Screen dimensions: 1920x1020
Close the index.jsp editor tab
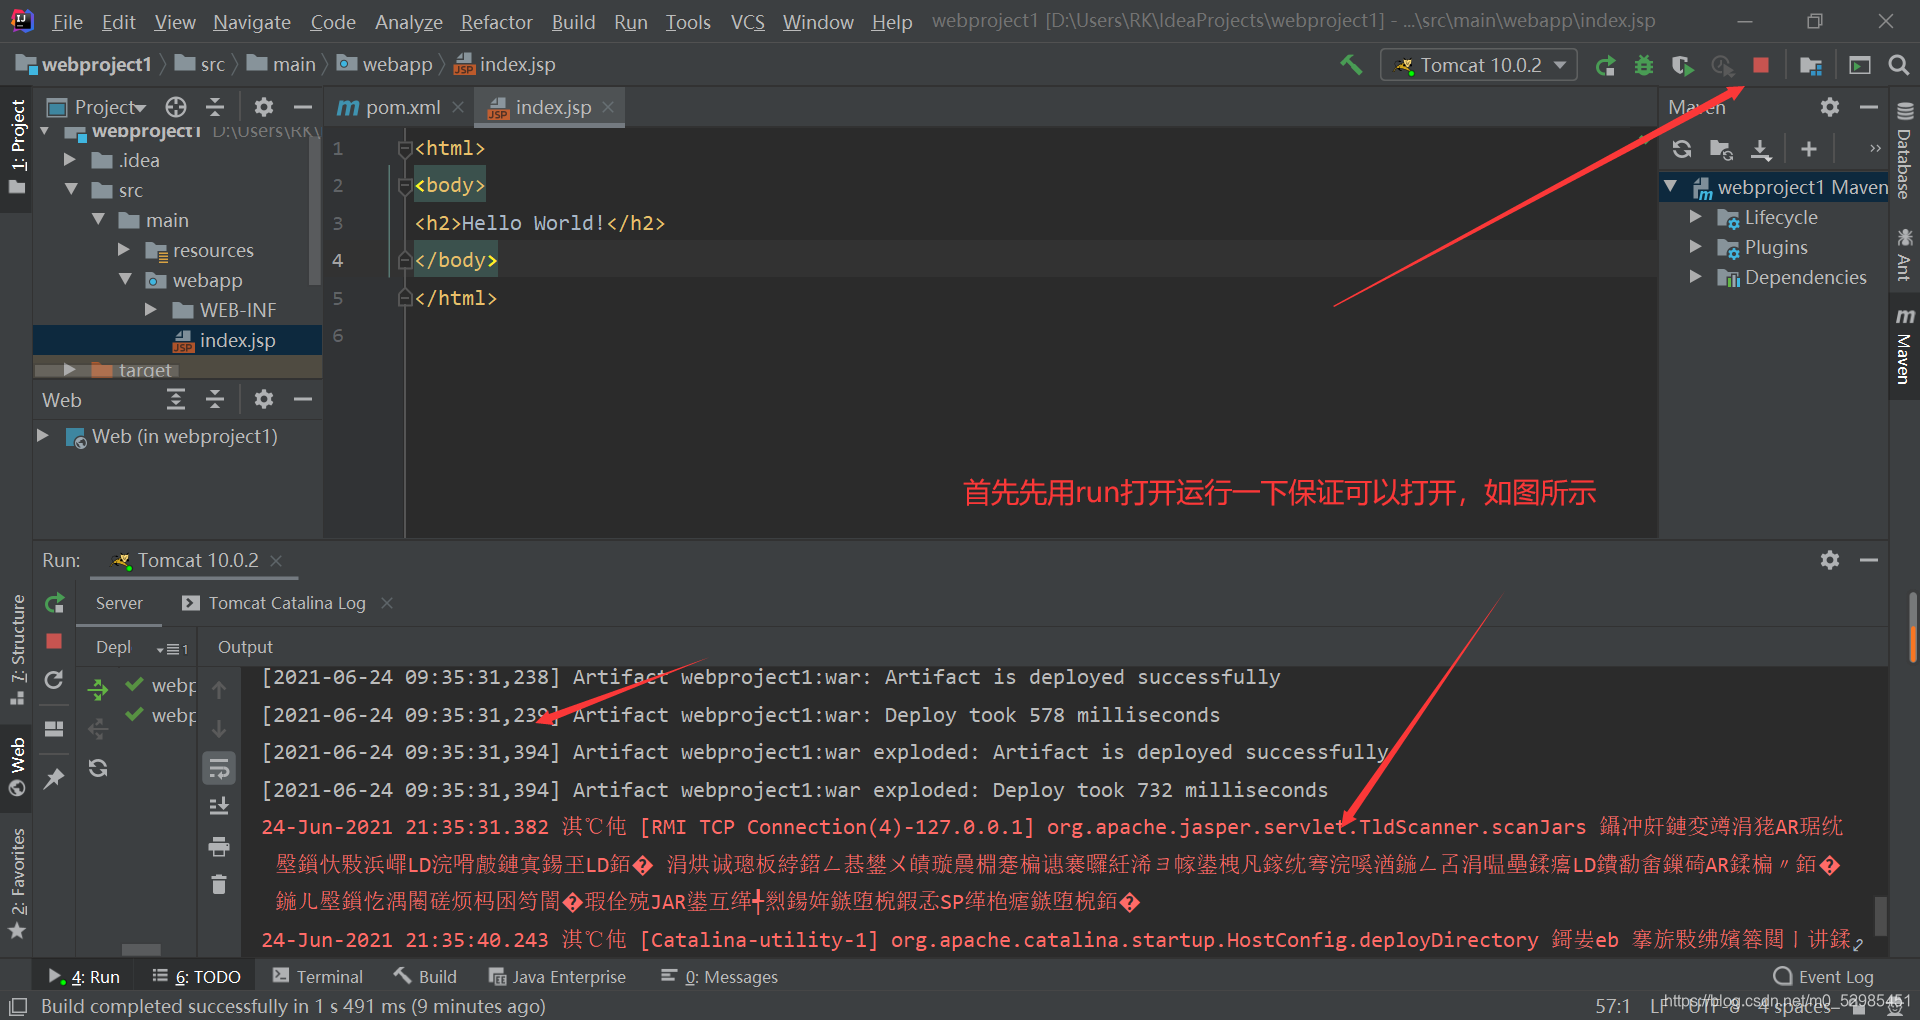[x=608, y=107]
